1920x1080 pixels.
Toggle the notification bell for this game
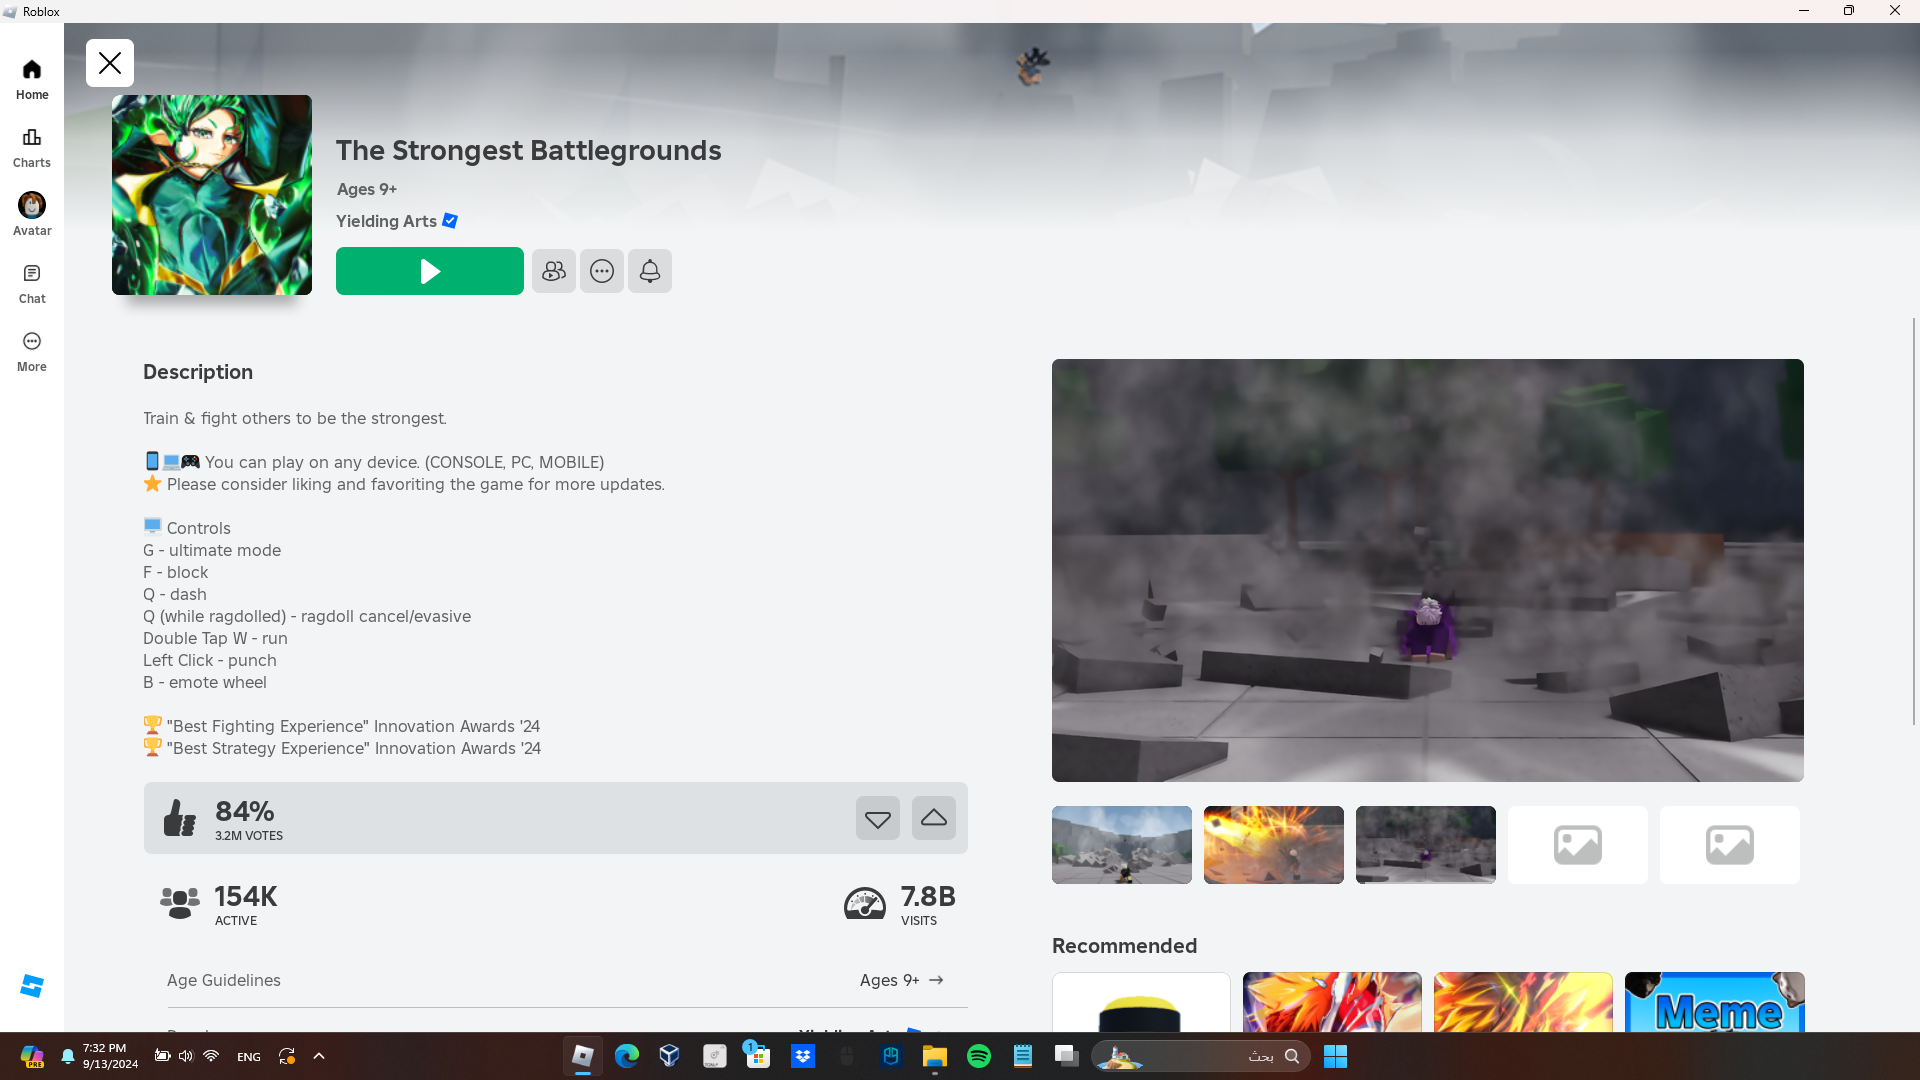pyautogui.click(x=650, y=271)
